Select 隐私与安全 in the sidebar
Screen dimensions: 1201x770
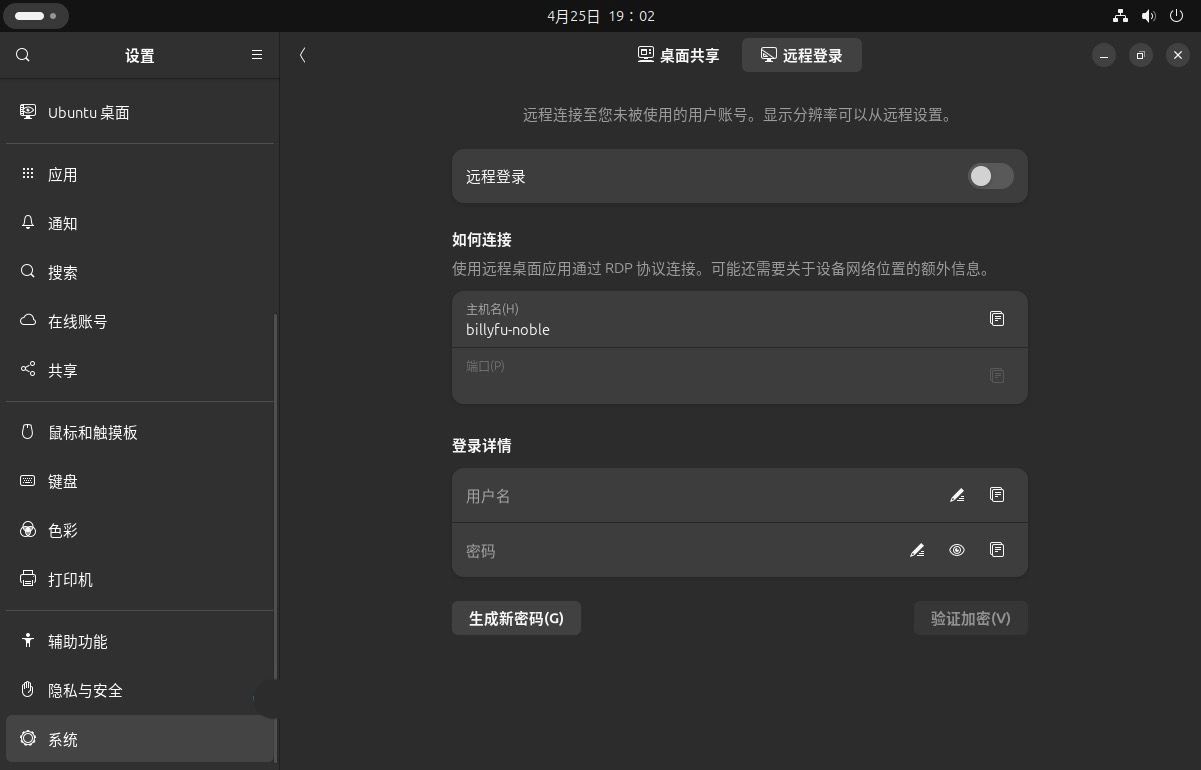(x=85, y=690)
